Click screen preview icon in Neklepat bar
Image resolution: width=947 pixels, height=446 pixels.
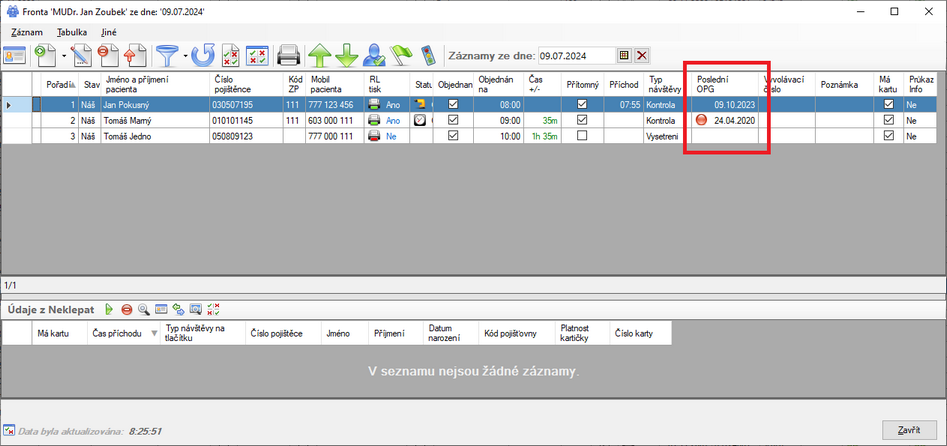tap(196, 309)
